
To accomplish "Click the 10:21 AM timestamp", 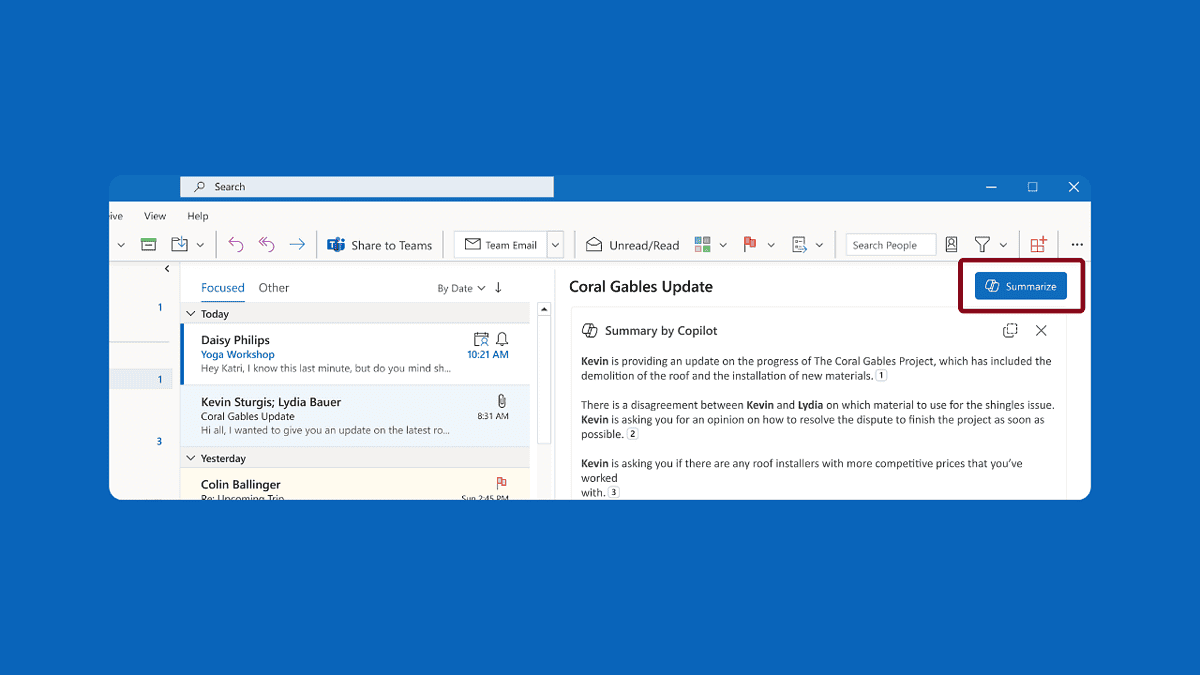I will coord(488,355).
